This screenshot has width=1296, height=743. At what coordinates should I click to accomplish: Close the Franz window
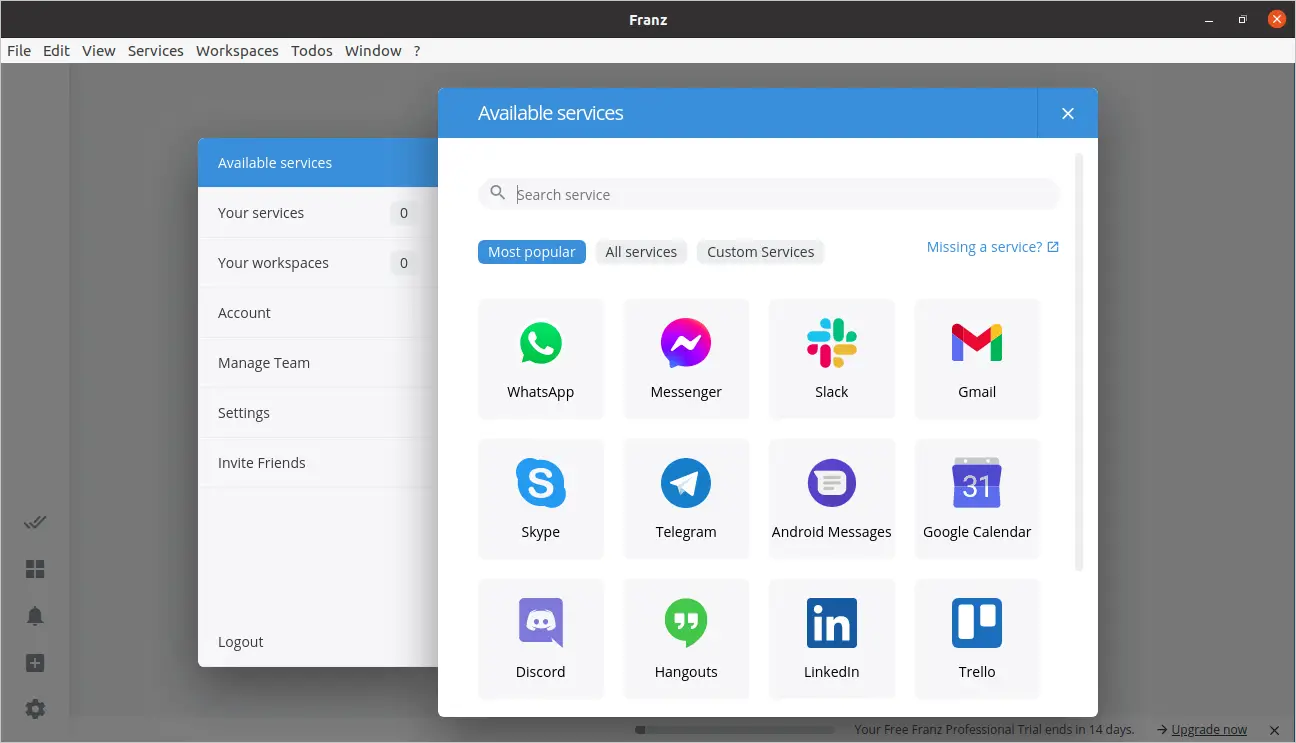[x=1276, y=18]
